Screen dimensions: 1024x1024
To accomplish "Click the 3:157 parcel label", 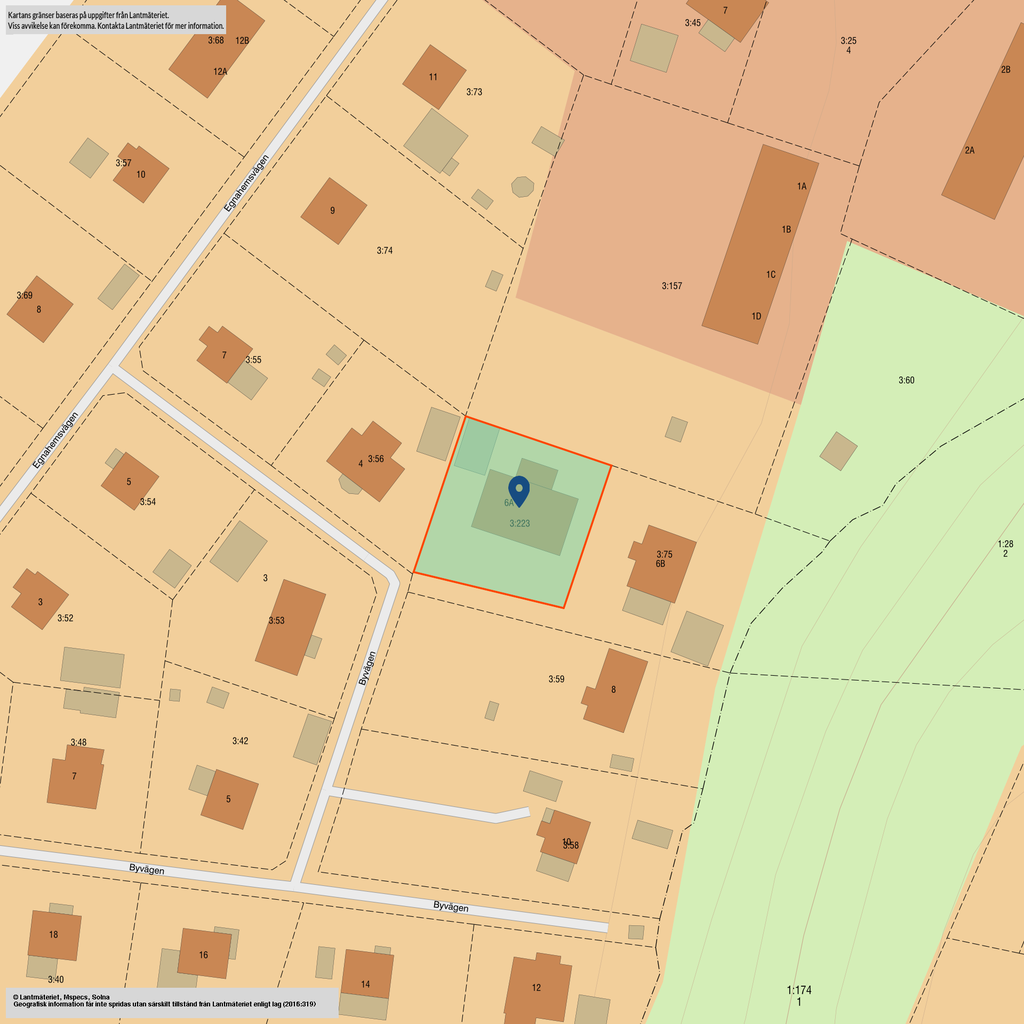I will (x=671, y=286).
